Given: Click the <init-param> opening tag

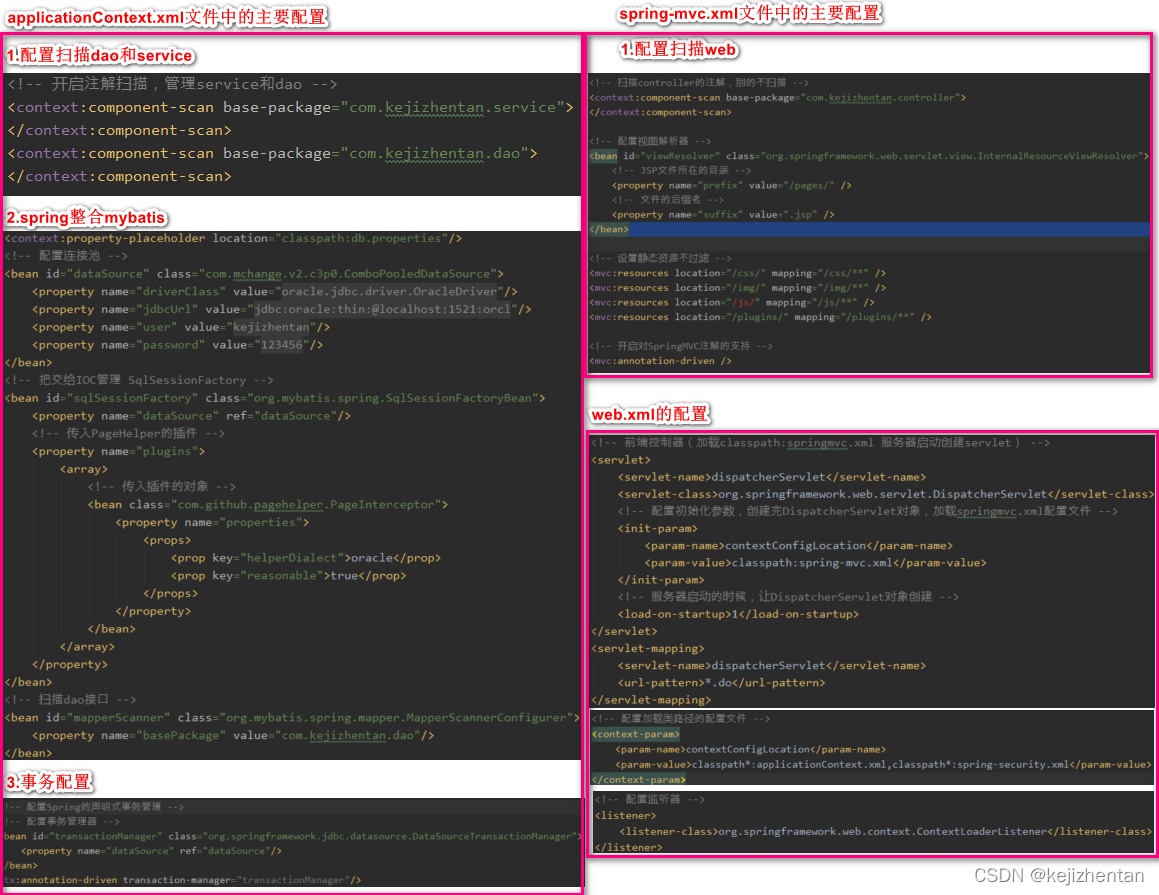Looking at the screenshot, I should click(657, 528).
